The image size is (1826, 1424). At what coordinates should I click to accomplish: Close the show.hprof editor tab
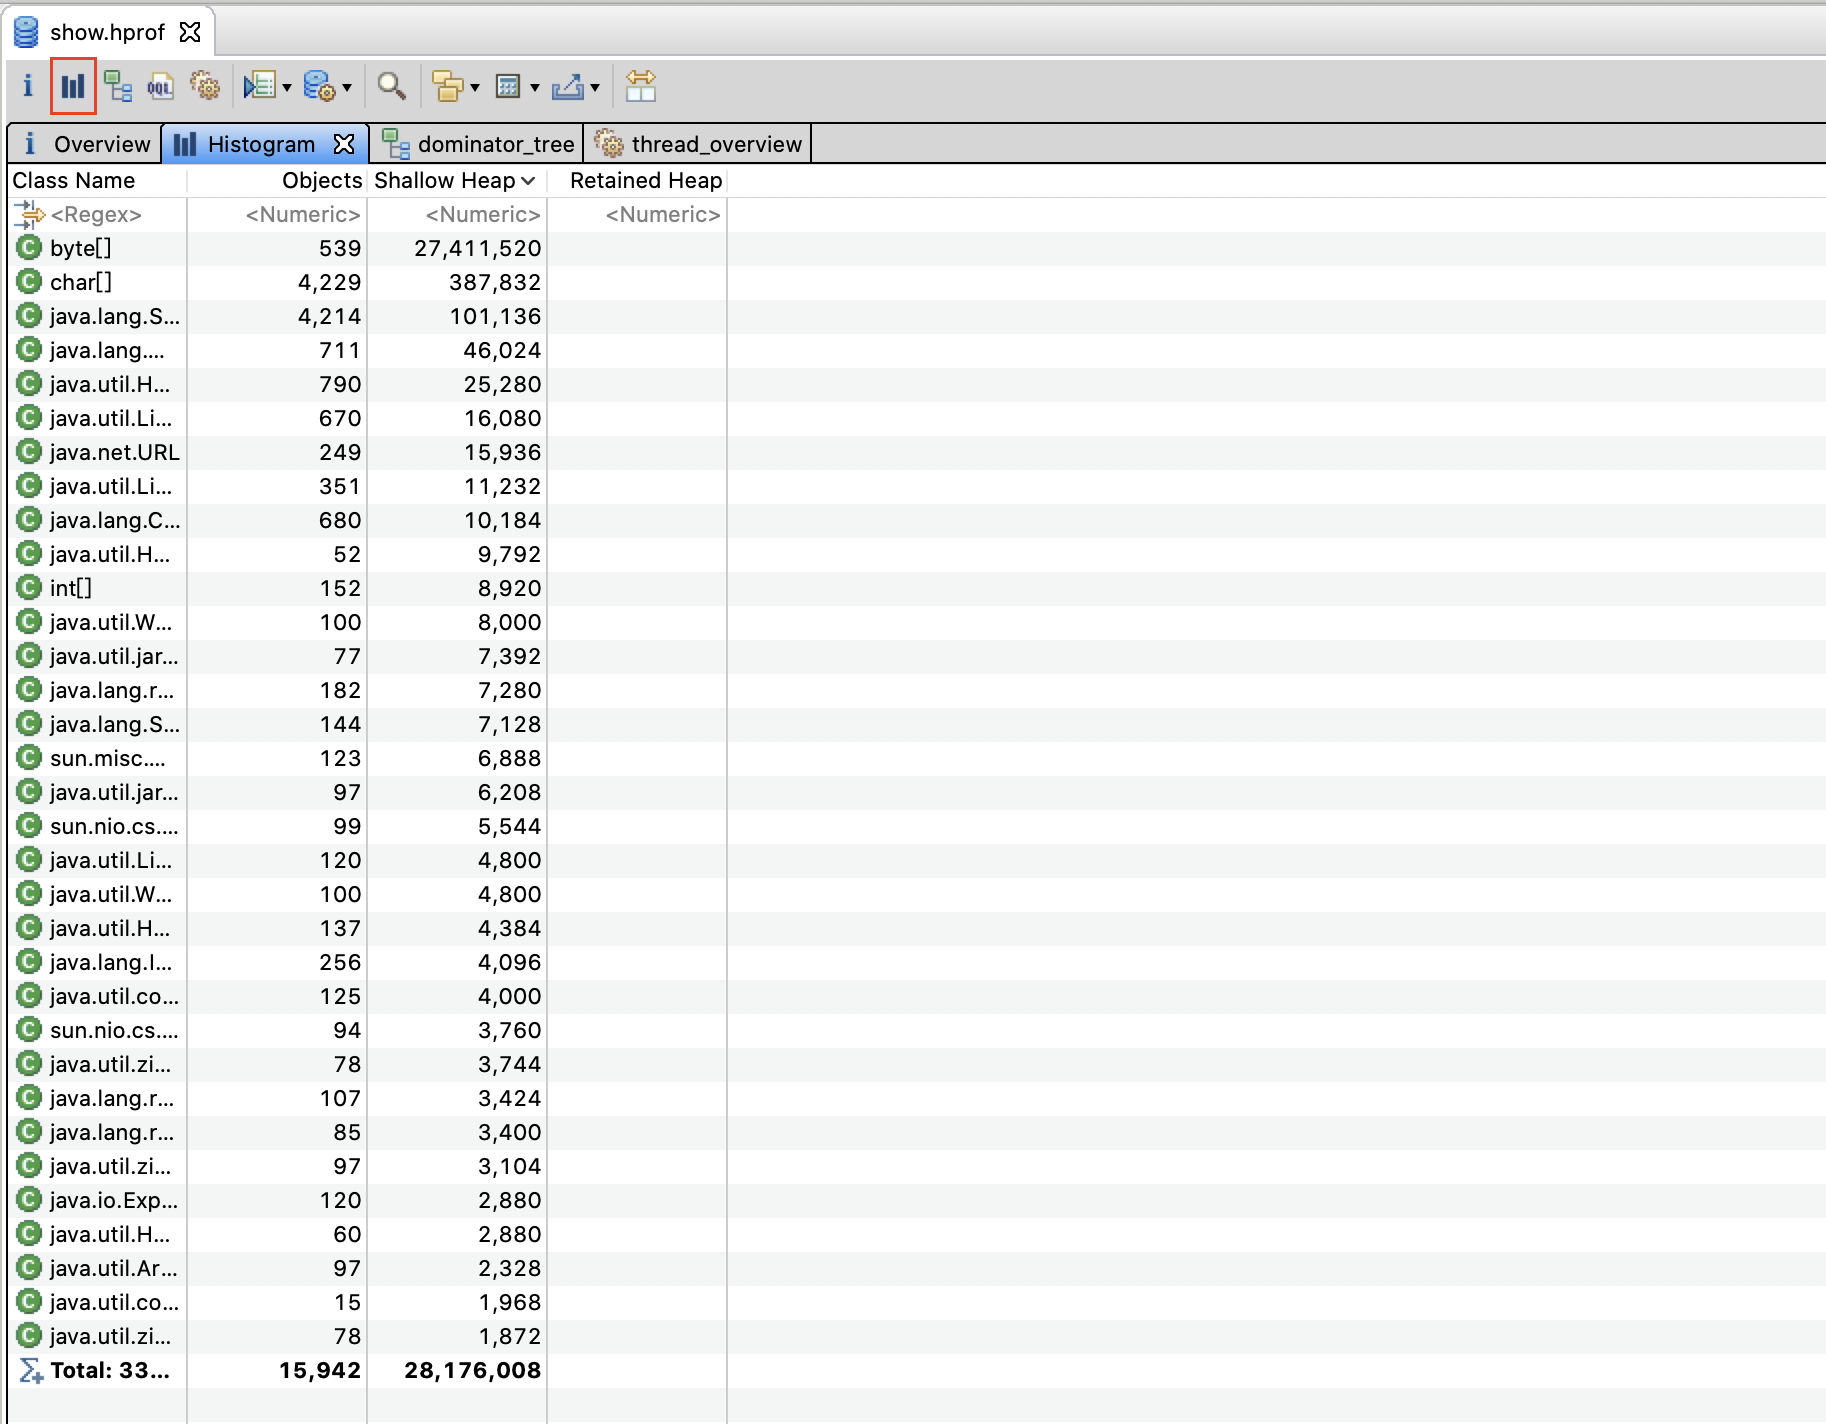coord(190,32)
